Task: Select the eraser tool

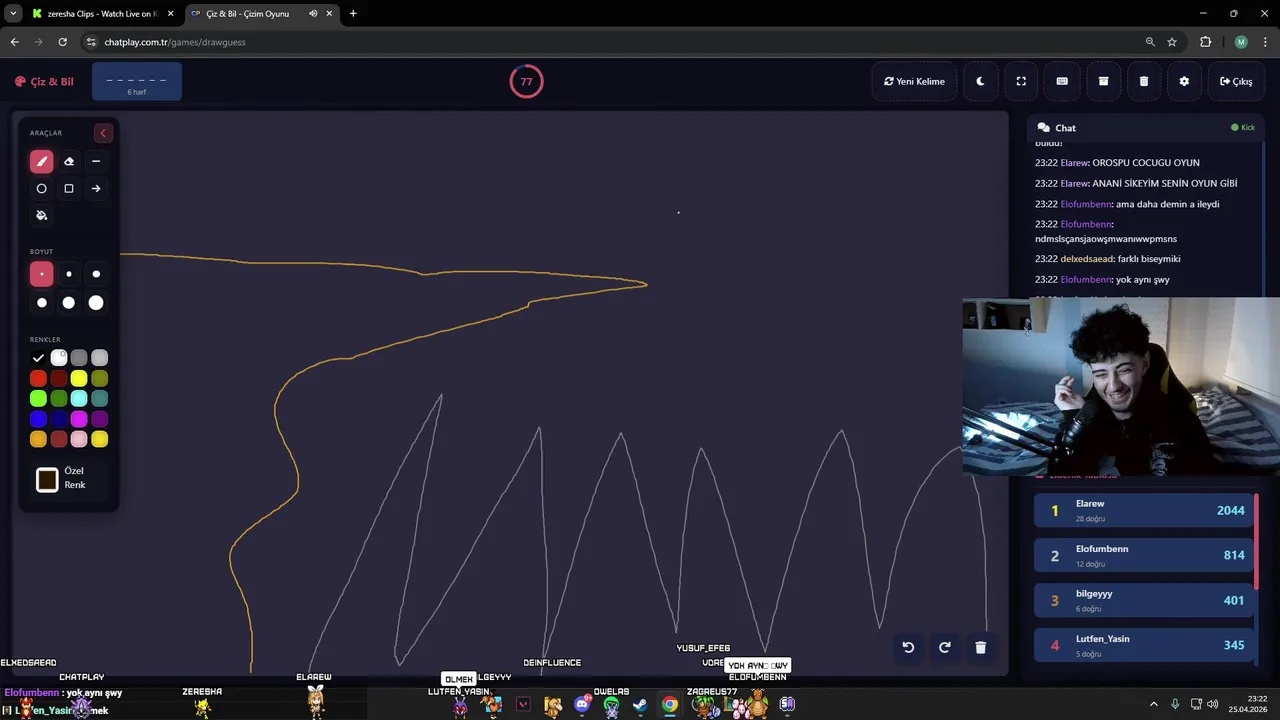Action: click(x=69, y=161)
